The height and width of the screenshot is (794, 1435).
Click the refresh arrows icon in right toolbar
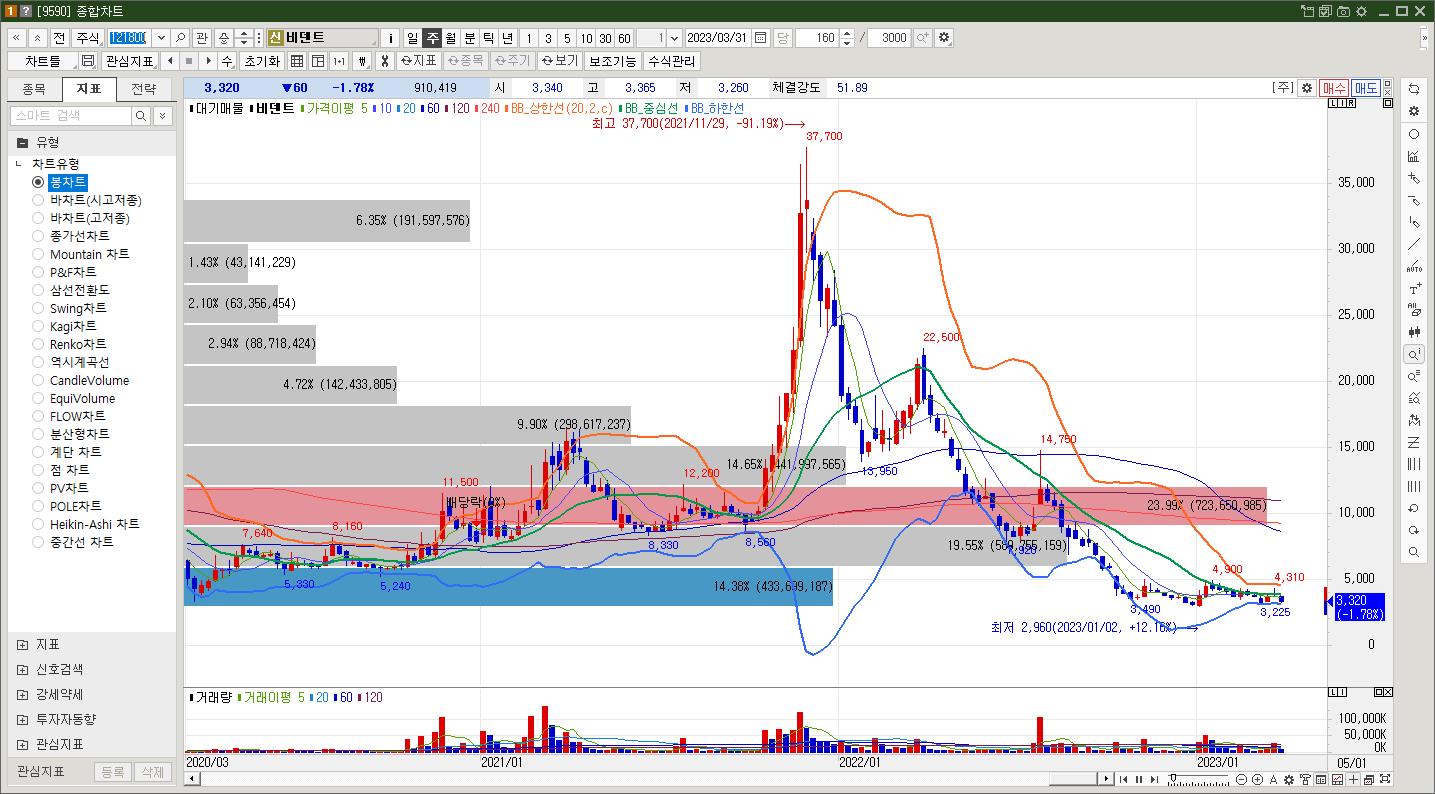point(1414,90)
